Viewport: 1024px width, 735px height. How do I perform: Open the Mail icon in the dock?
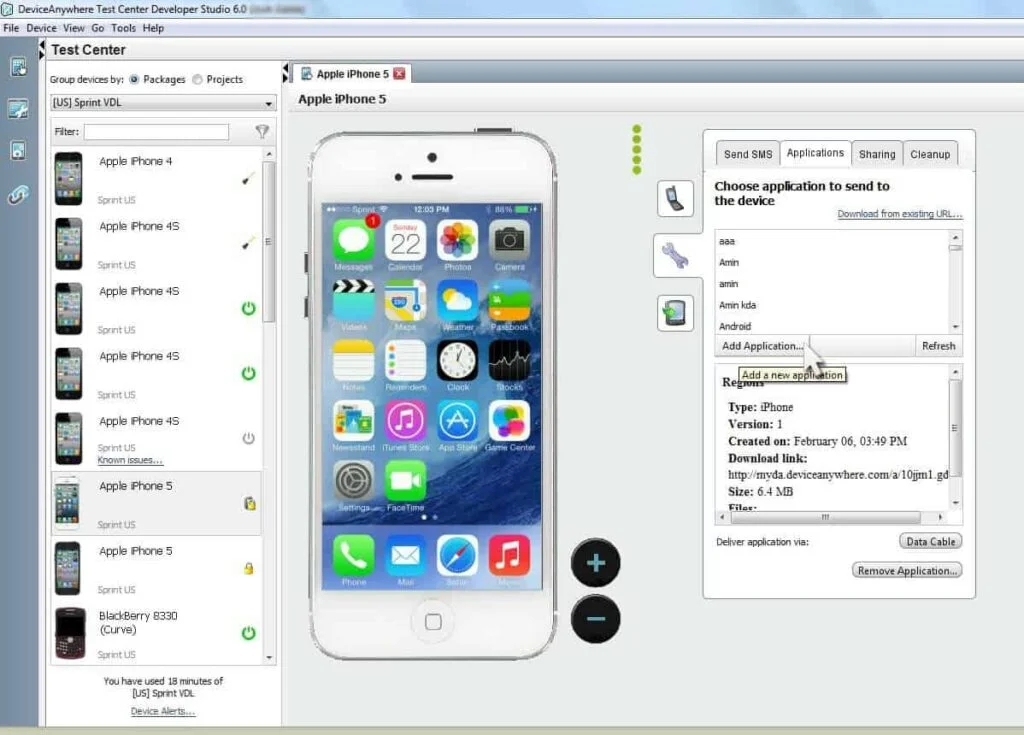pos(405,555)
